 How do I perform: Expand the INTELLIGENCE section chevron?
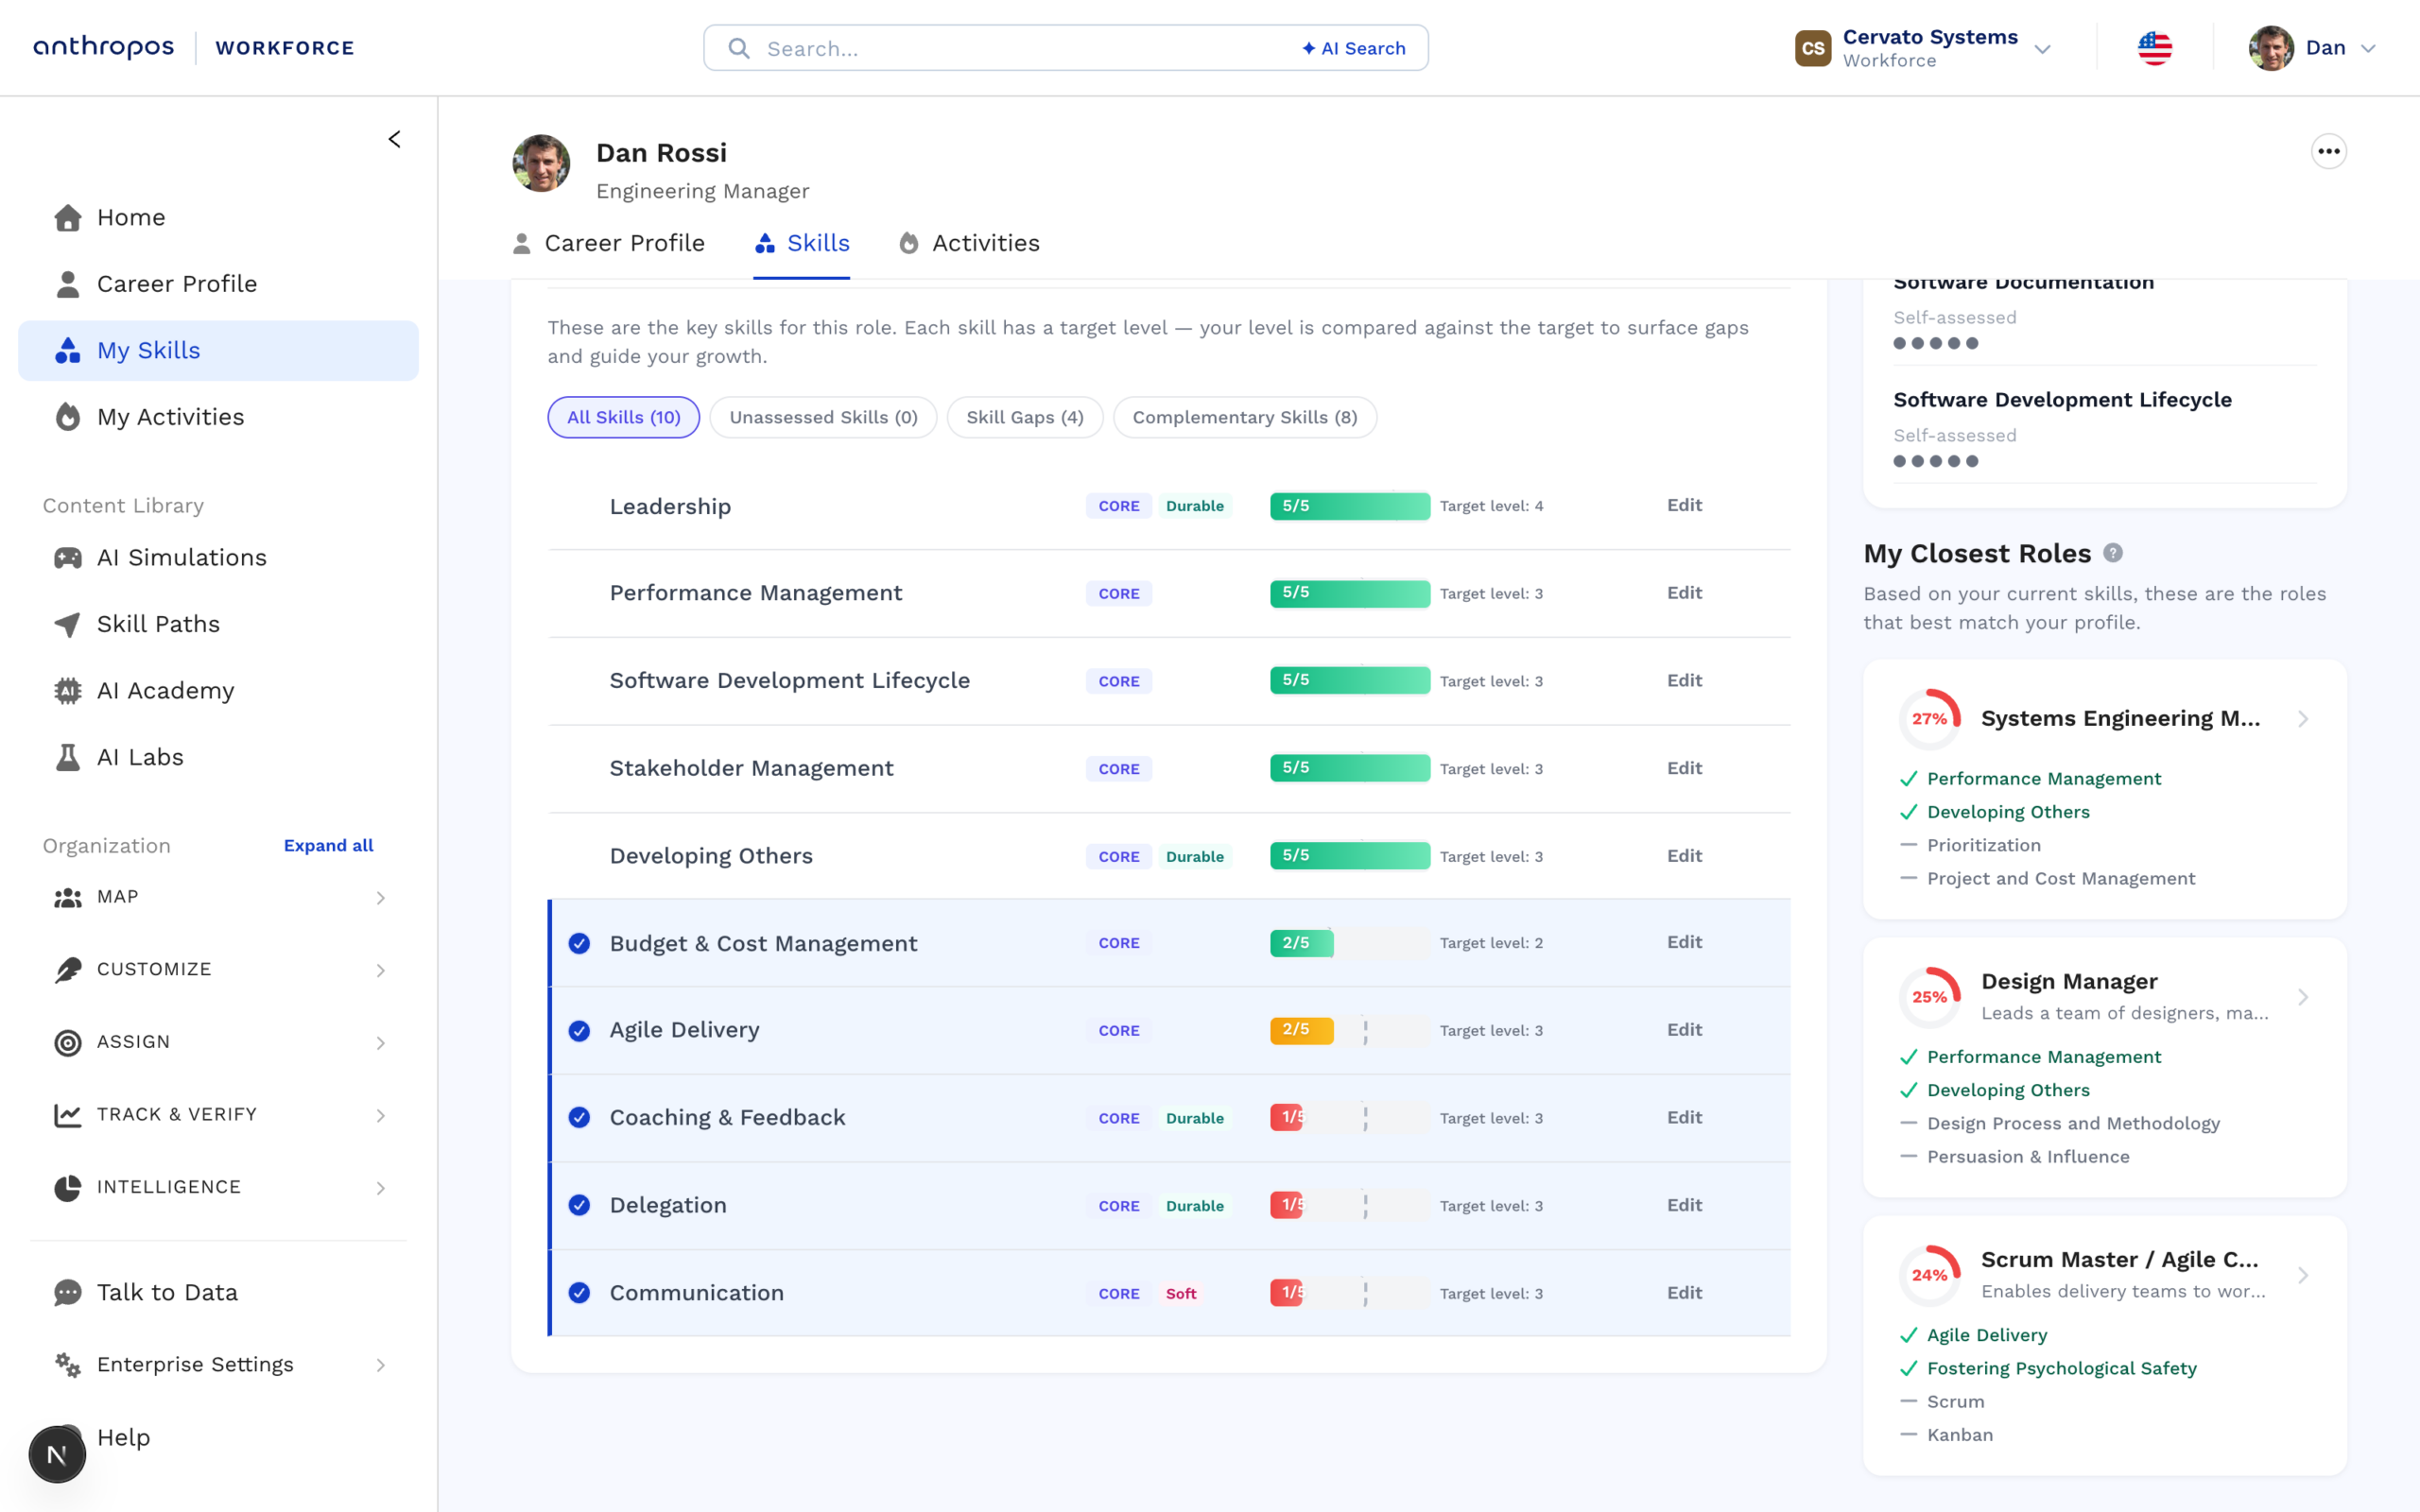click(x=381, y=1188)
